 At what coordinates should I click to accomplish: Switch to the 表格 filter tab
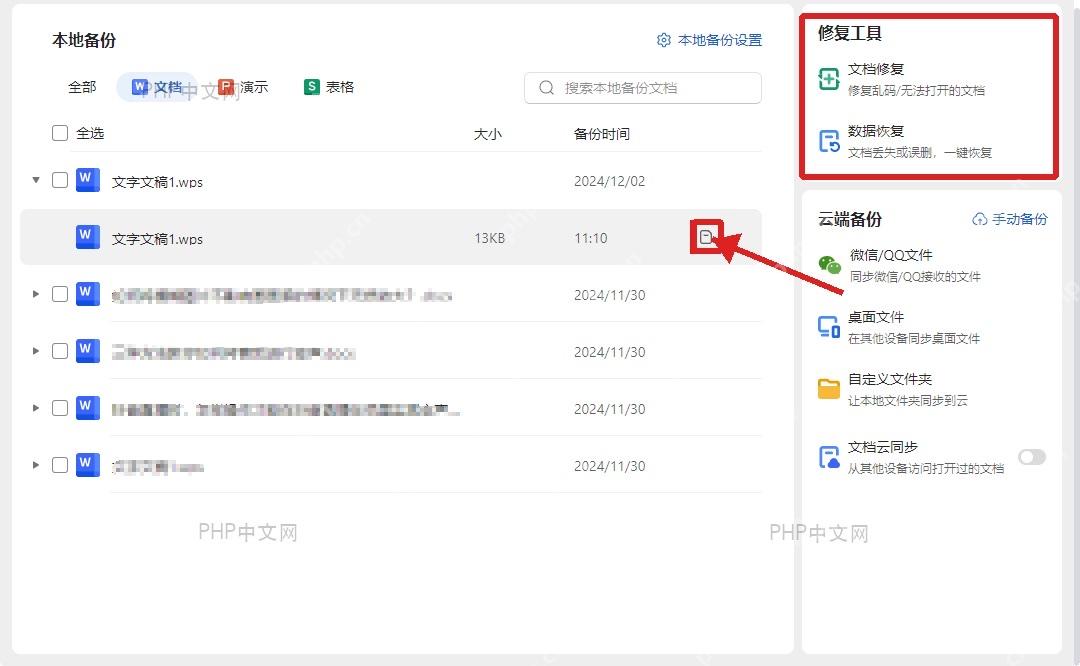point(329,87)
